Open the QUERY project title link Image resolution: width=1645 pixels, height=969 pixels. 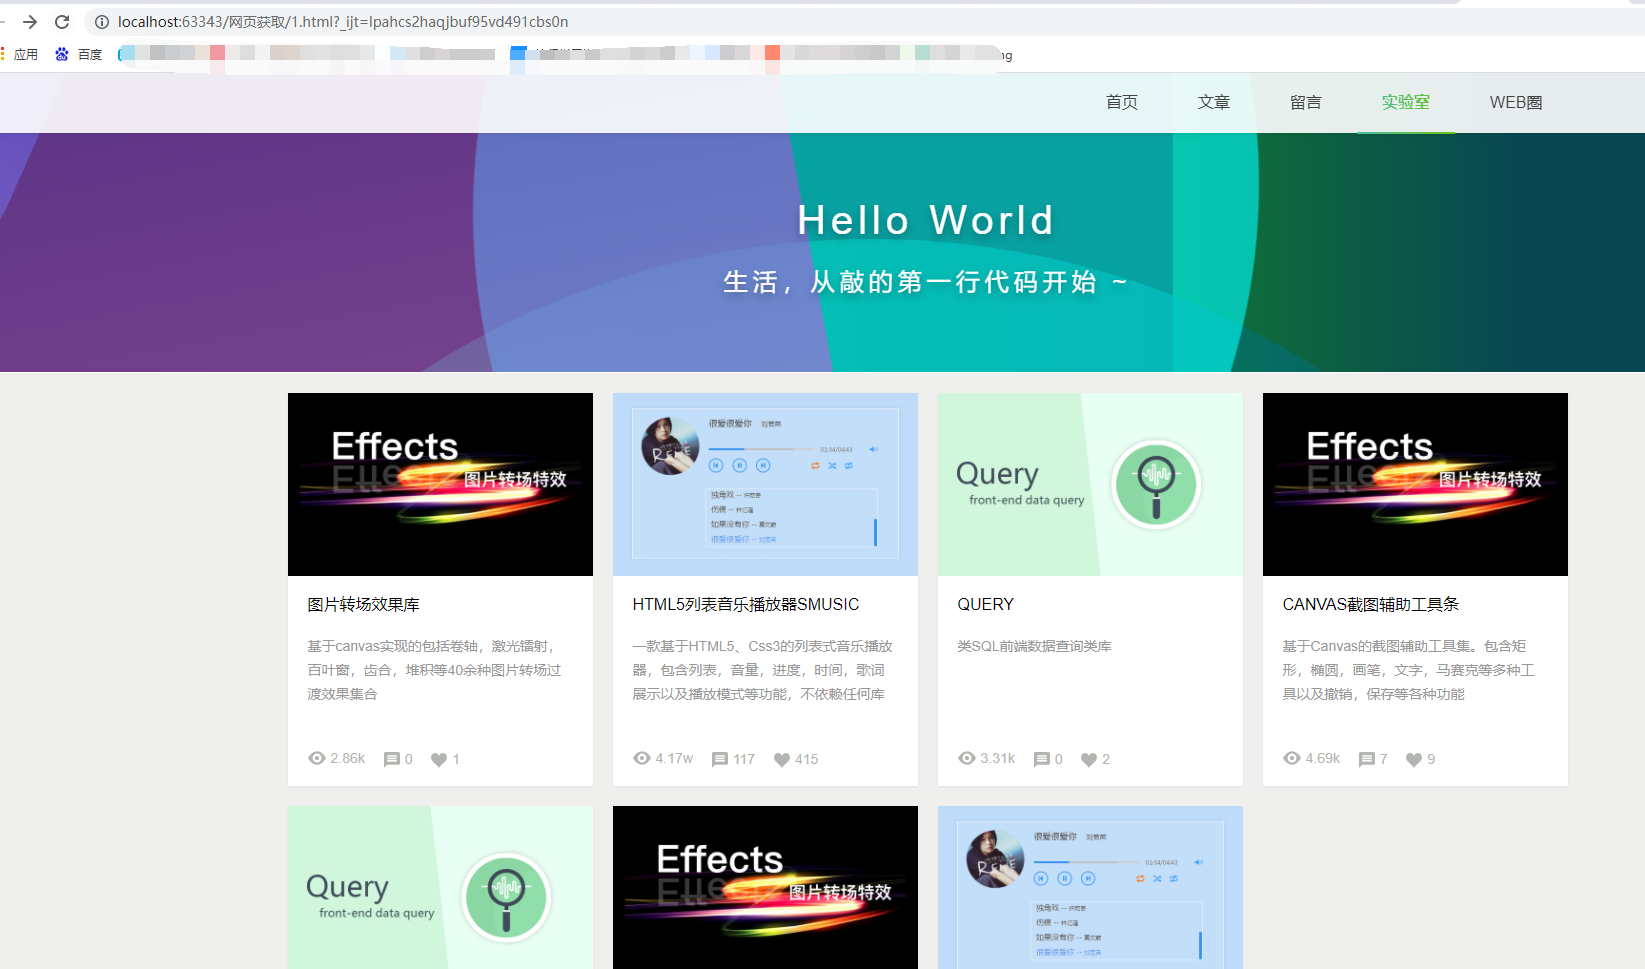985,604
